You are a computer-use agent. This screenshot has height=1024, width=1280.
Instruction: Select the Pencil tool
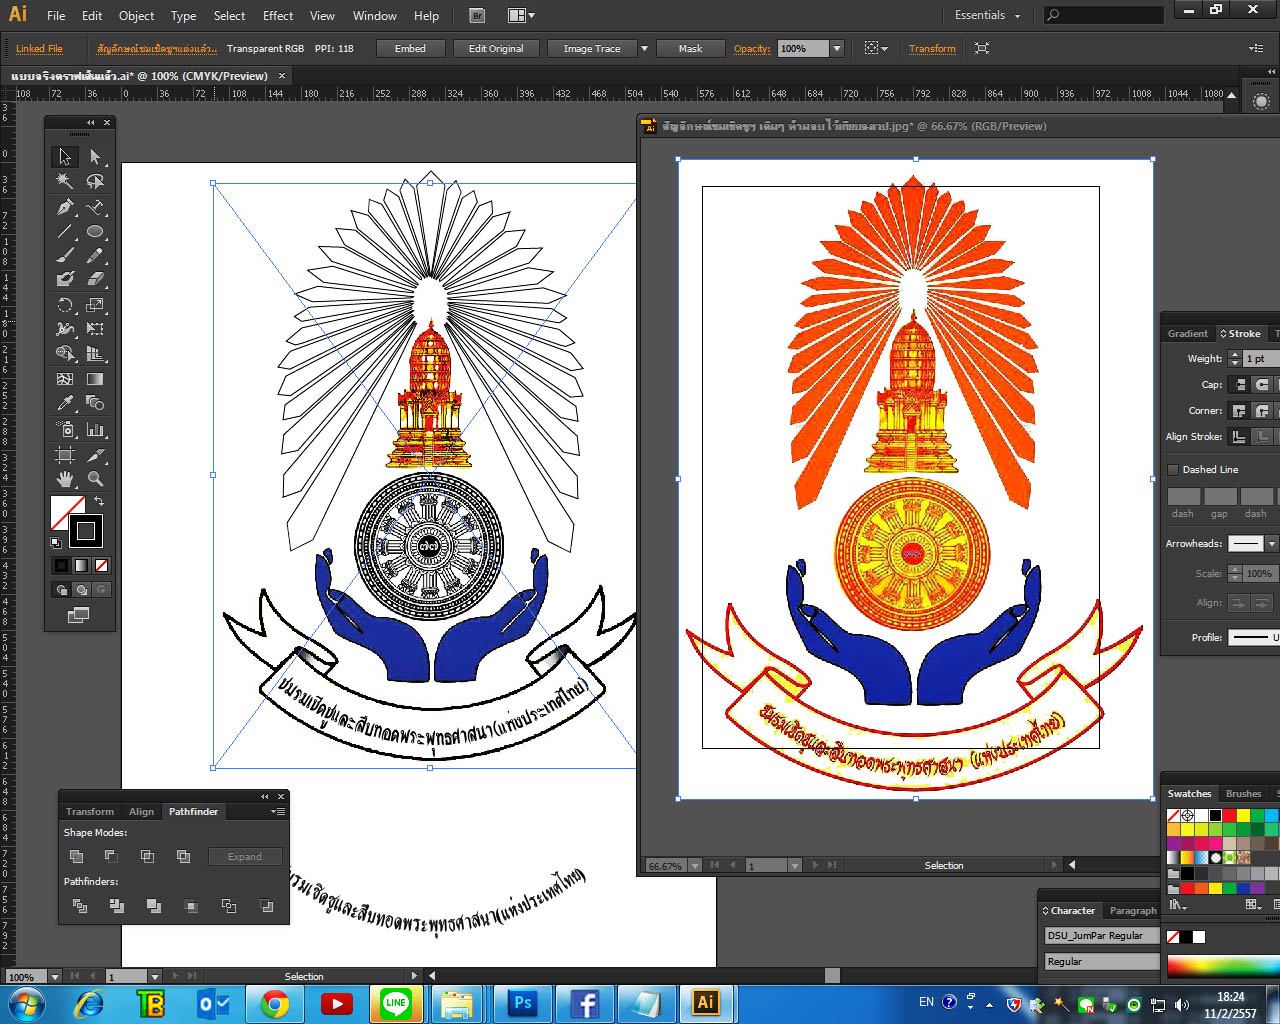coord(95,255)
